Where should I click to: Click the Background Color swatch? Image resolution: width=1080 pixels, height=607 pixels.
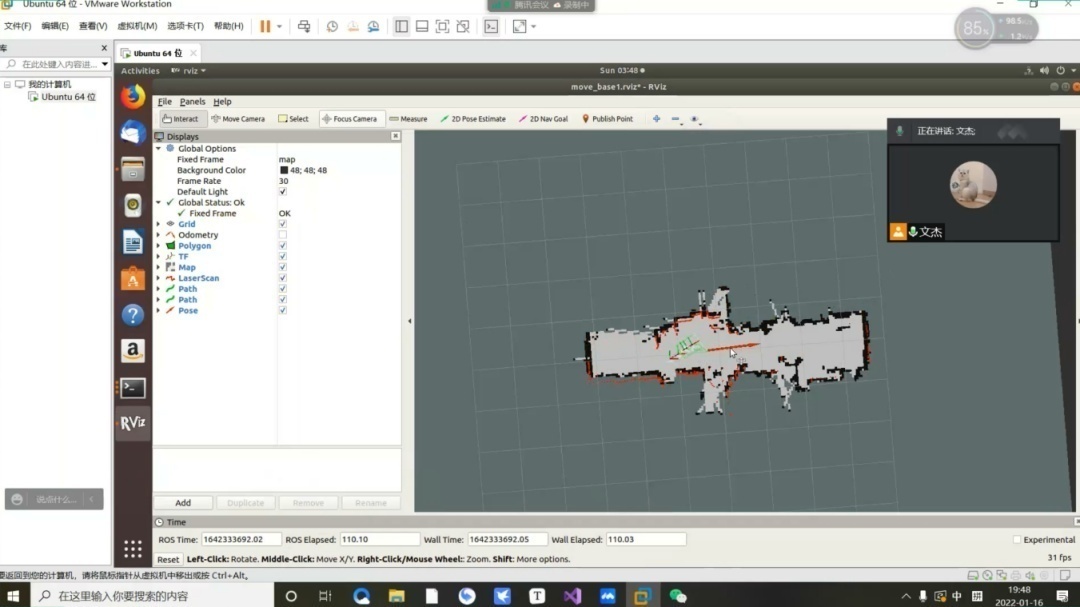284,171
